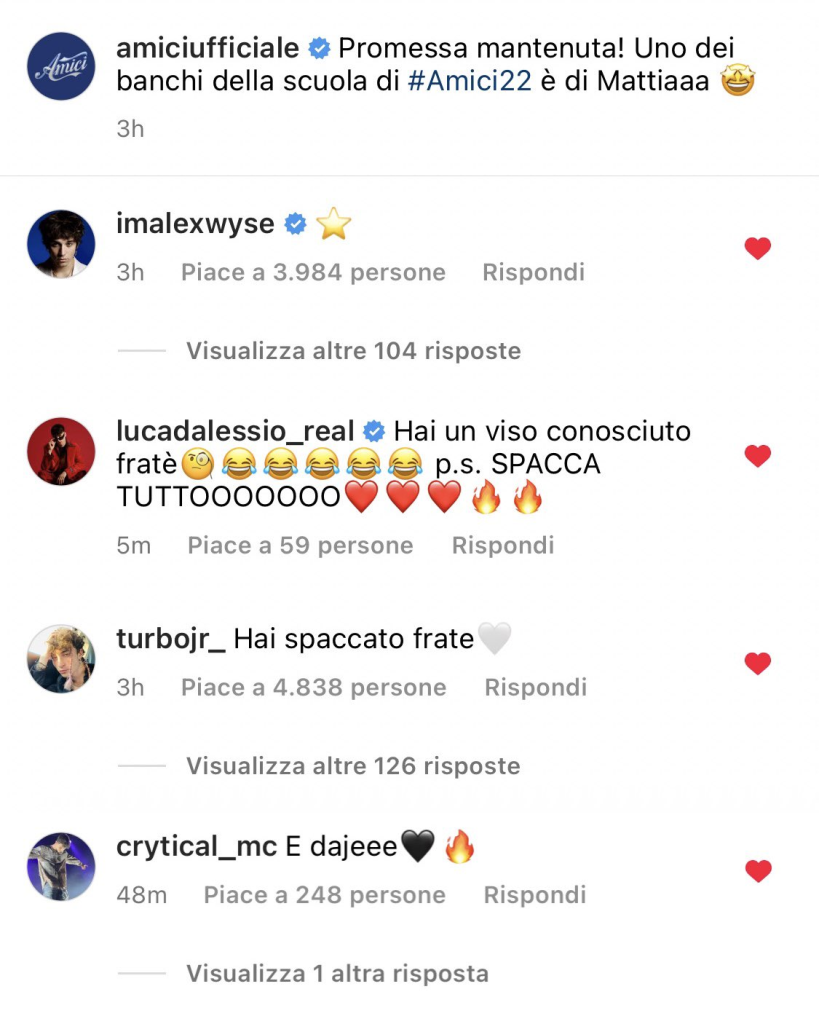
Task: Click the amiciufficiale verified badge
Action: pos(319,48)
